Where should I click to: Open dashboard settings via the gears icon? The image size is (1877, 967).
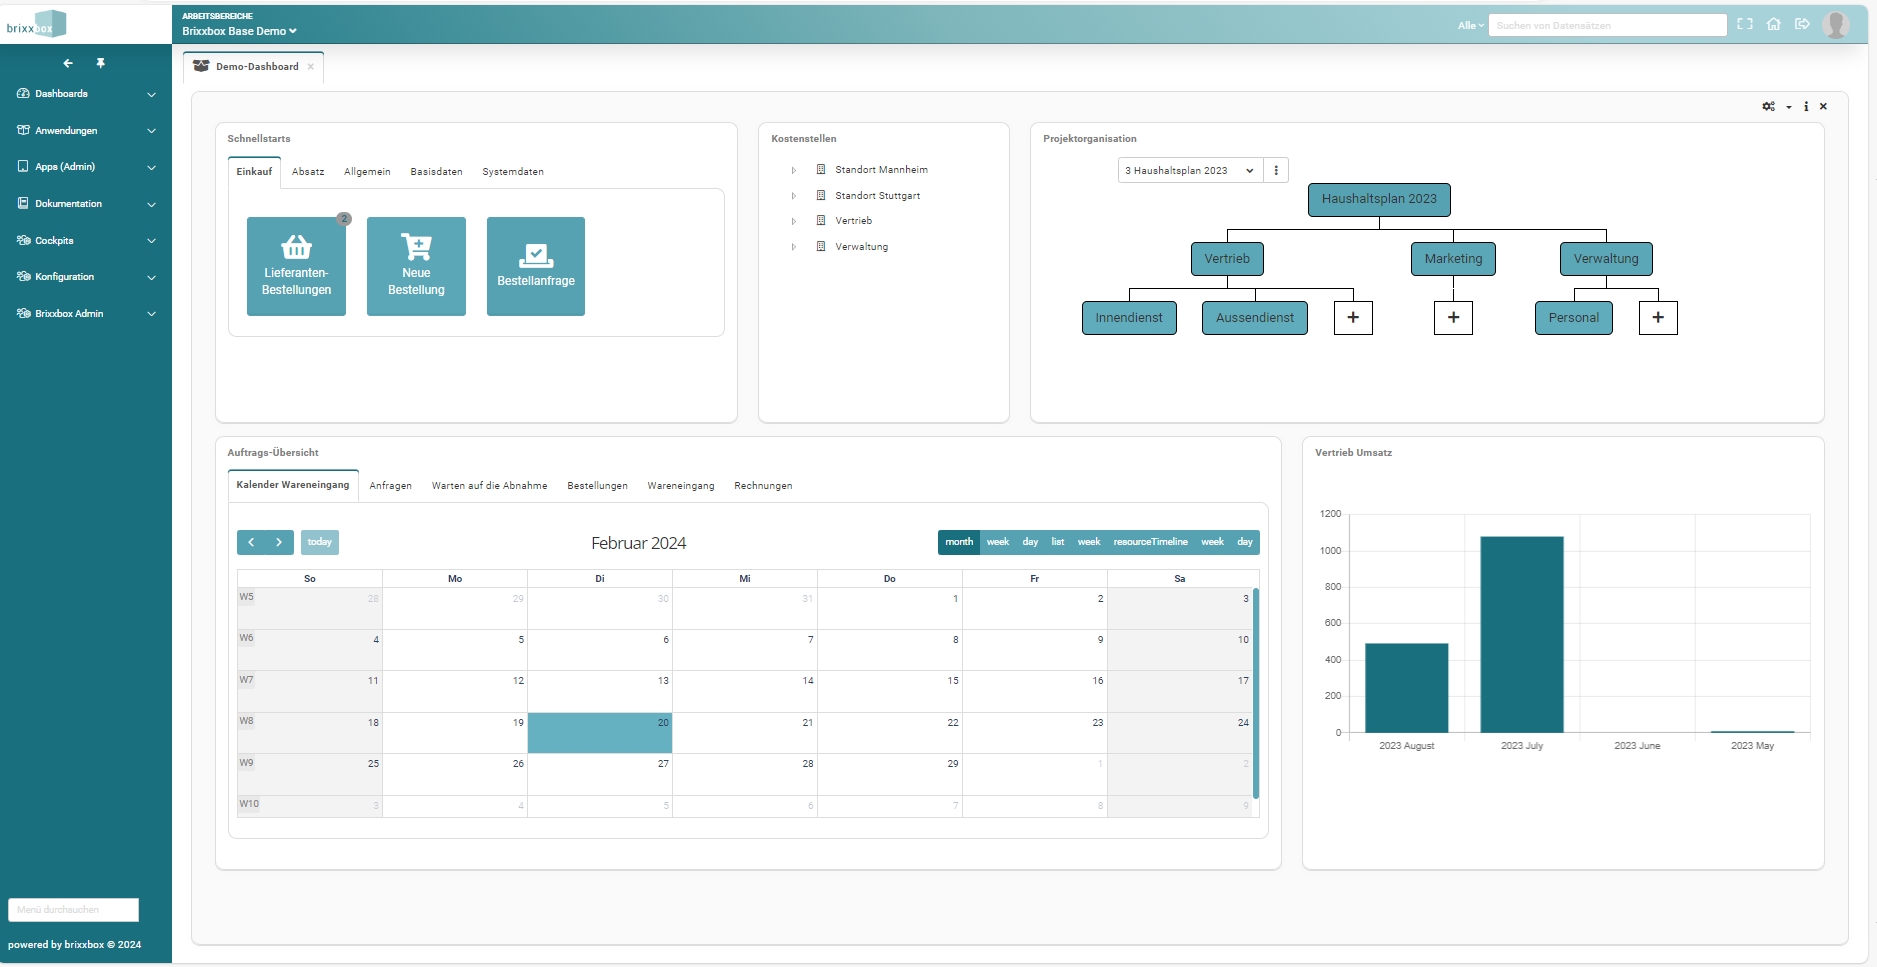[x=1768, y=106]
